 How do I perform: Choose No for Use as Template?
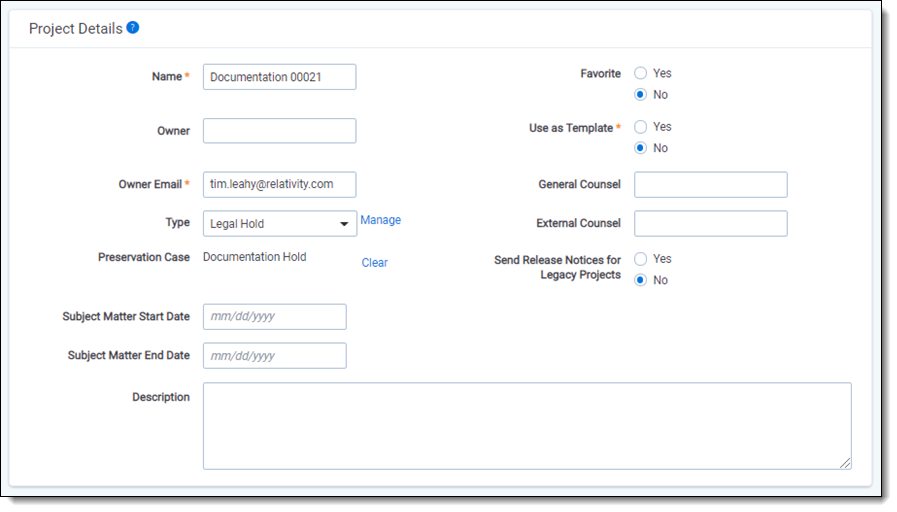(641, 148)
